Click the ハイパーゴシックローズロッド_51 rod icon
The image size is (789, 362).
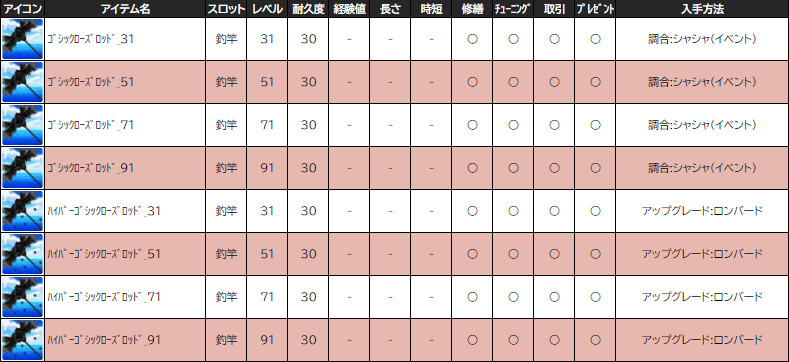click(x=22, y=254)
